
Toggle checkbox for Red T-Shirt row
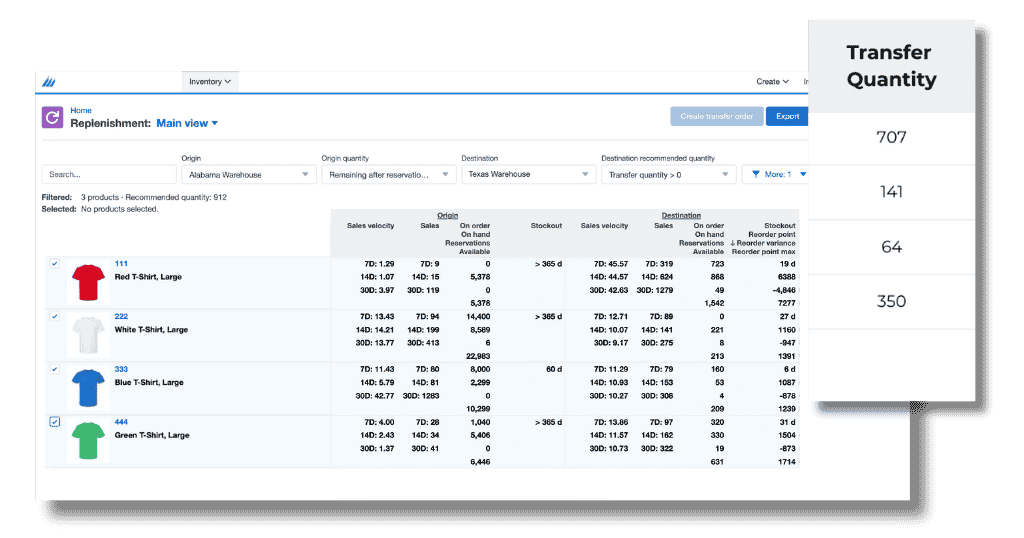point(55,264)
